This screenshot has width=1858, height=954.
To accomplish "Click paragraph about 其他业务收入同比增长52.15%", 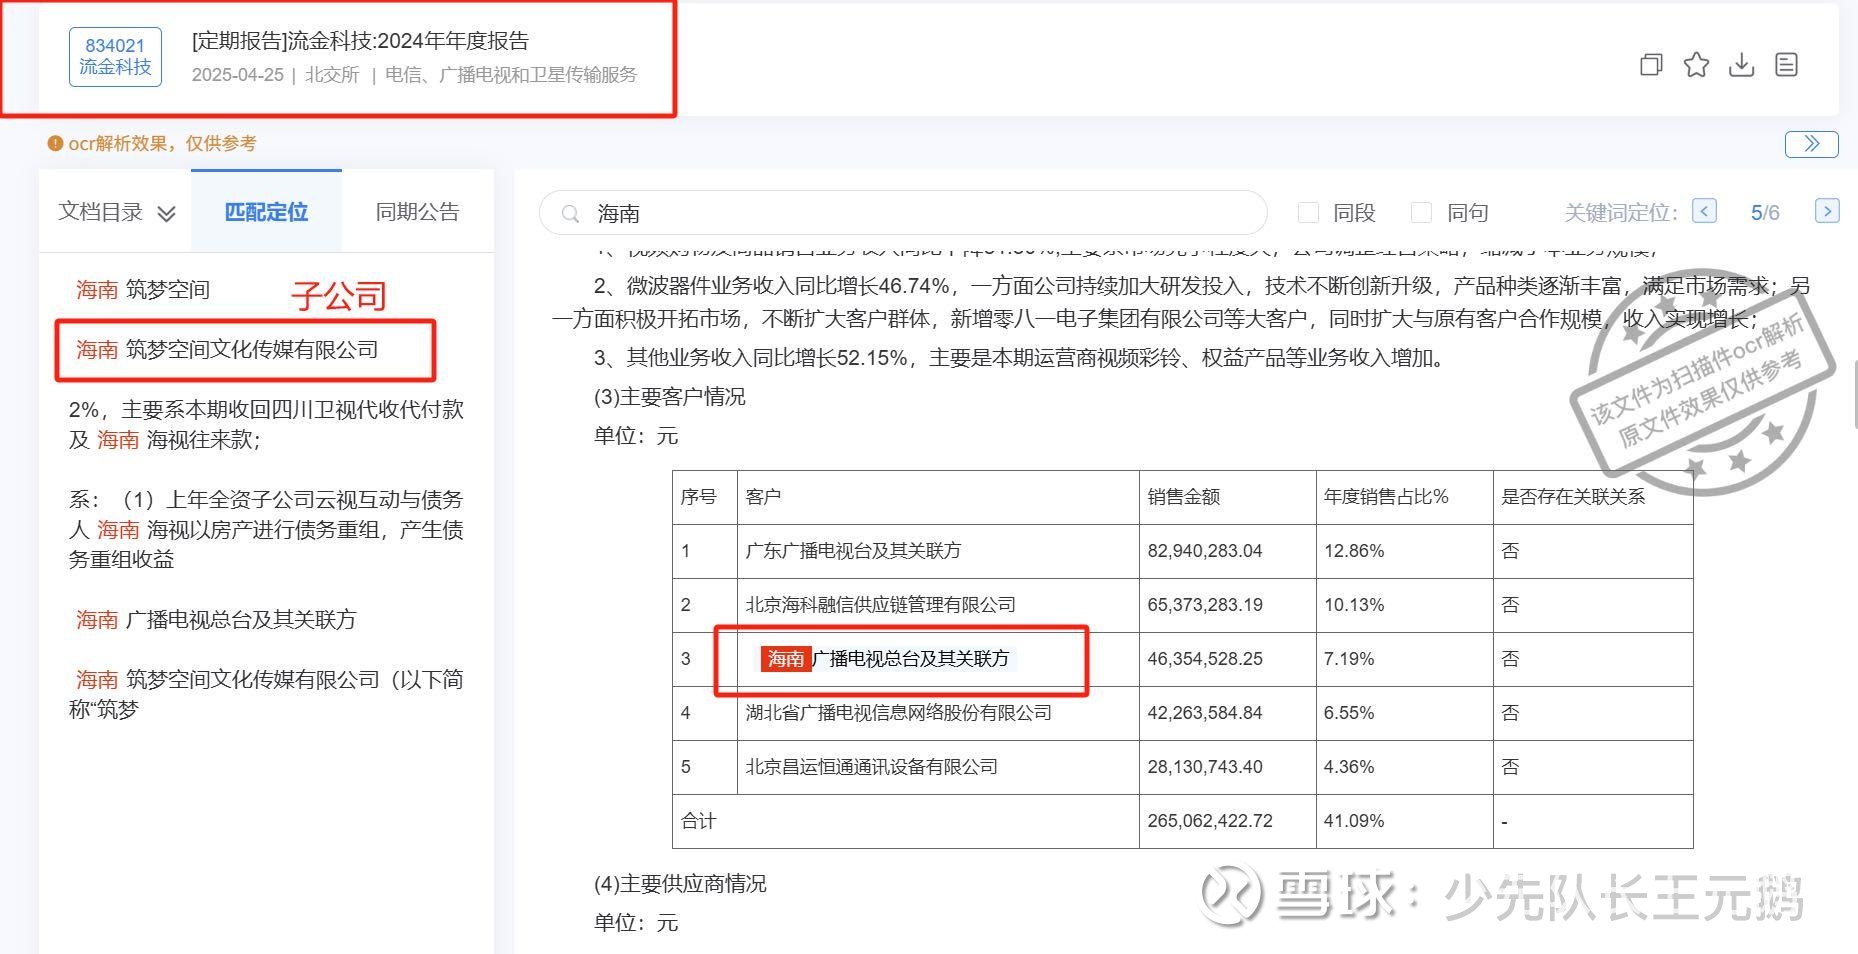I will [1020, 358].
